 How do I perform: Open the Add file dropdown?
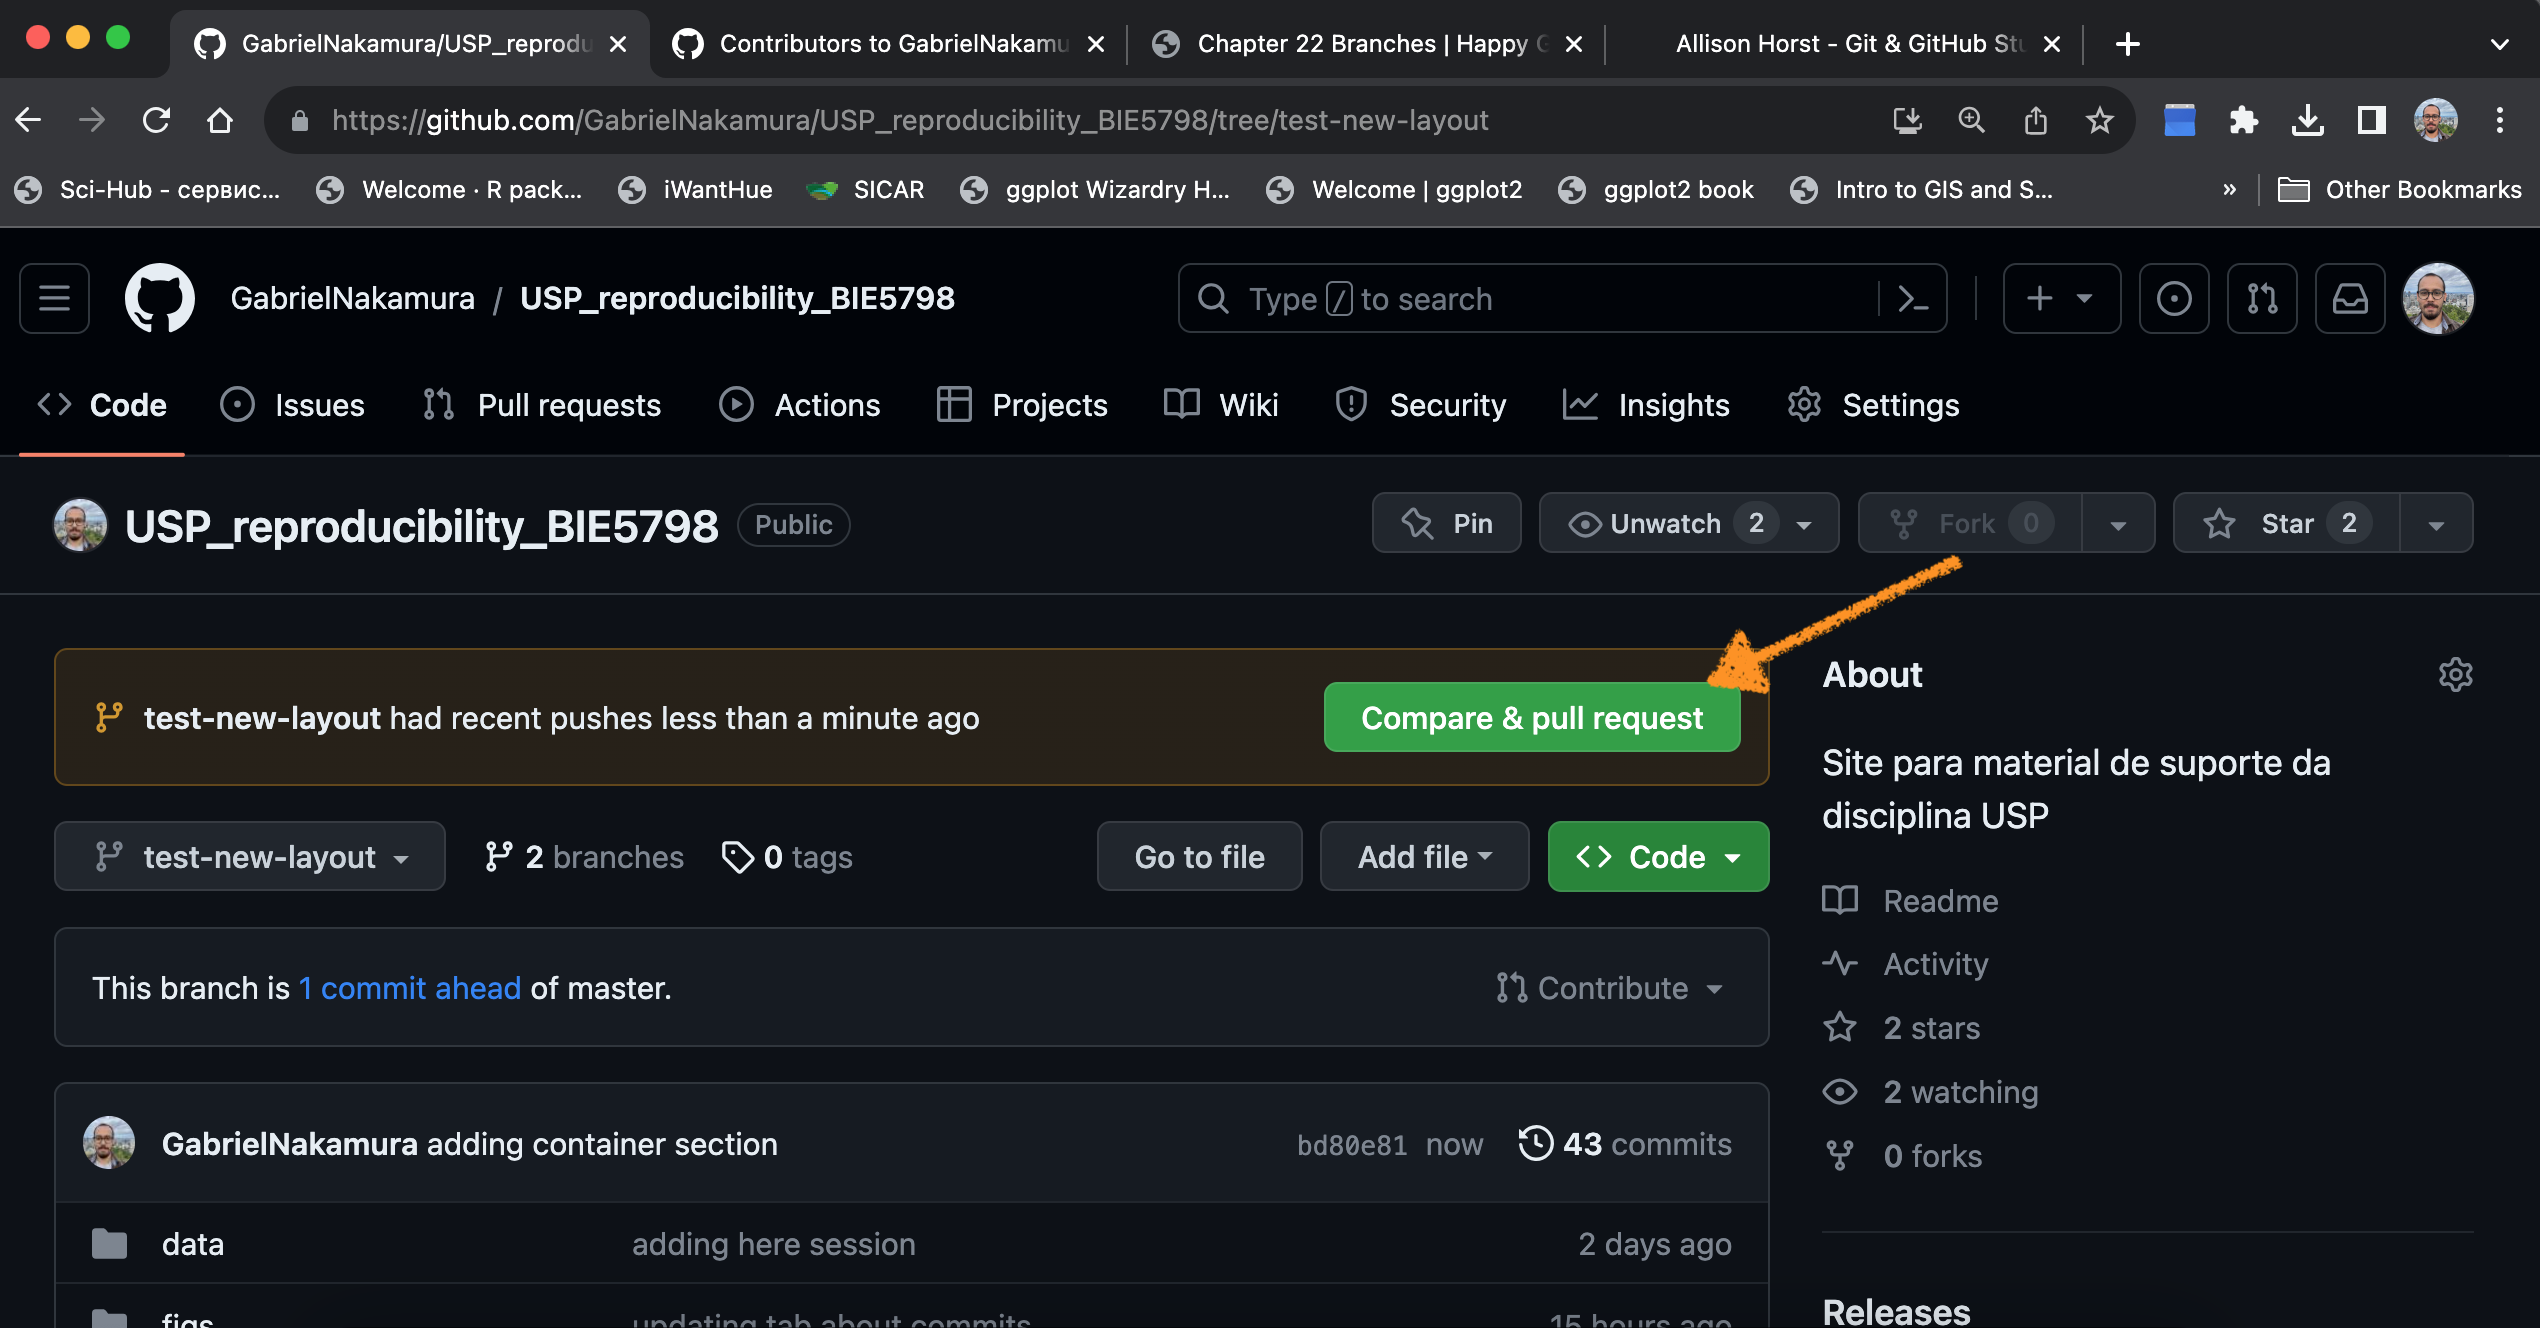[x=1424, y=856]
